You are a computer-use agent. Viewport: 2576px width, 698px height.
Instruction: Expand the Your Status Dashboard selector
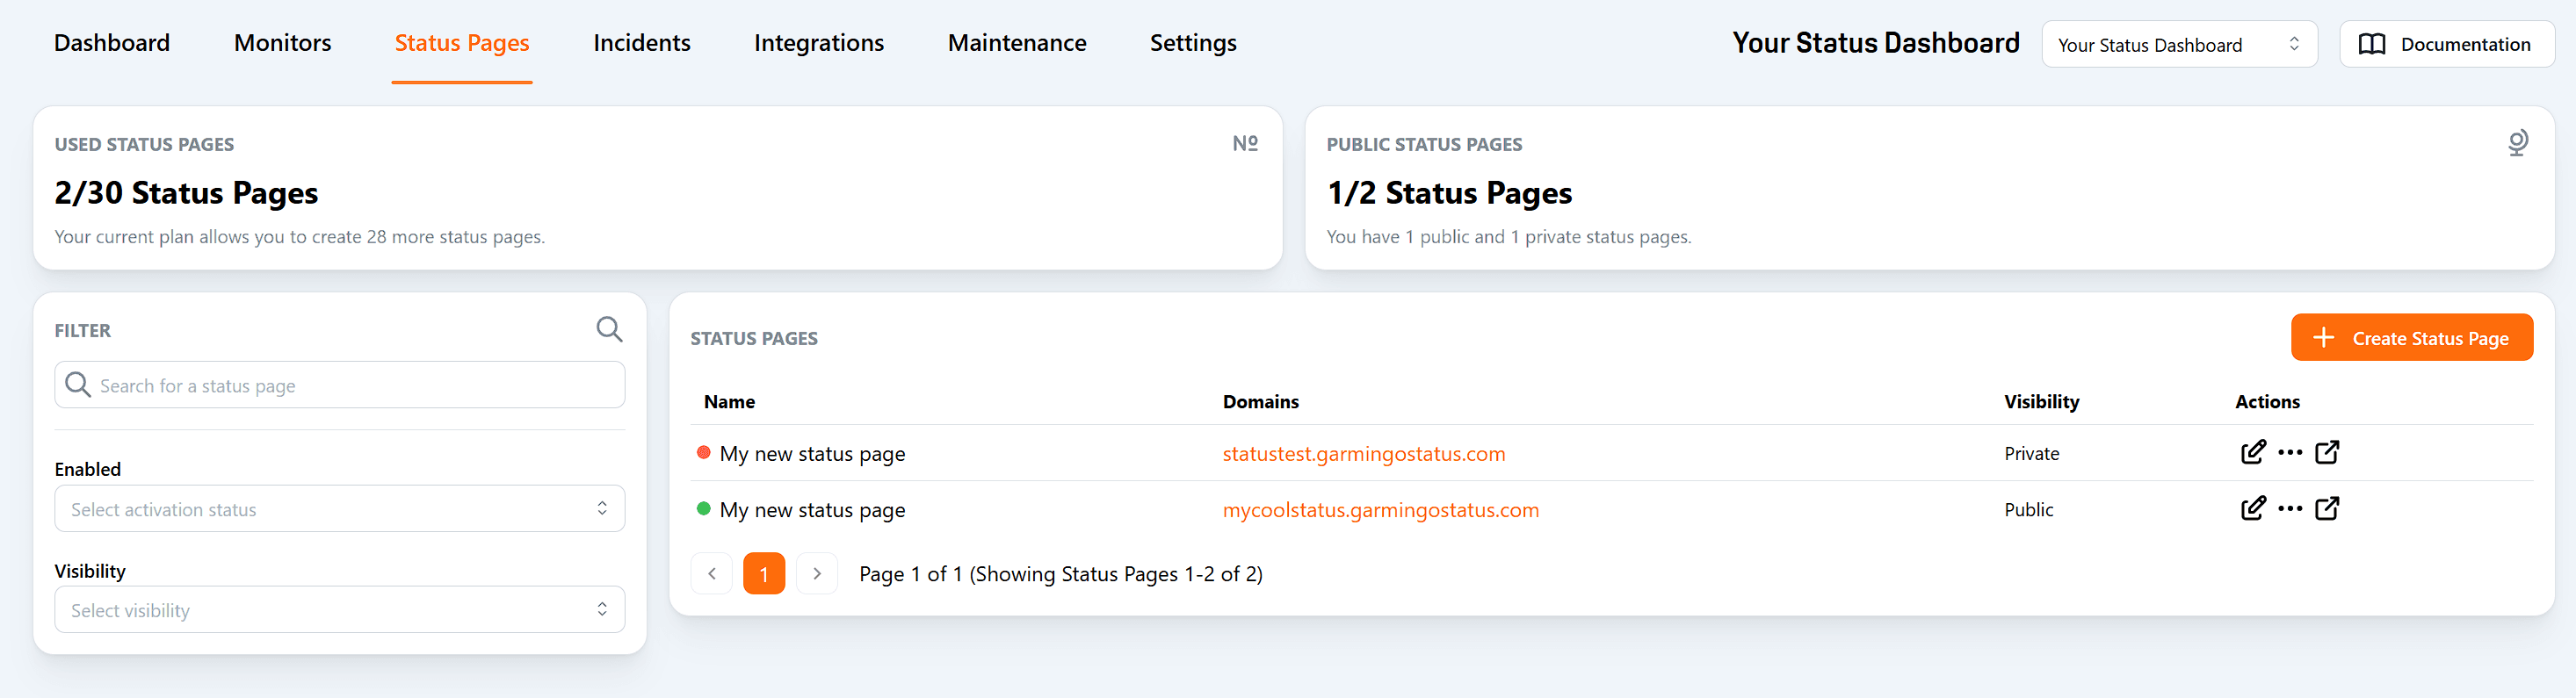point(2179,44)
